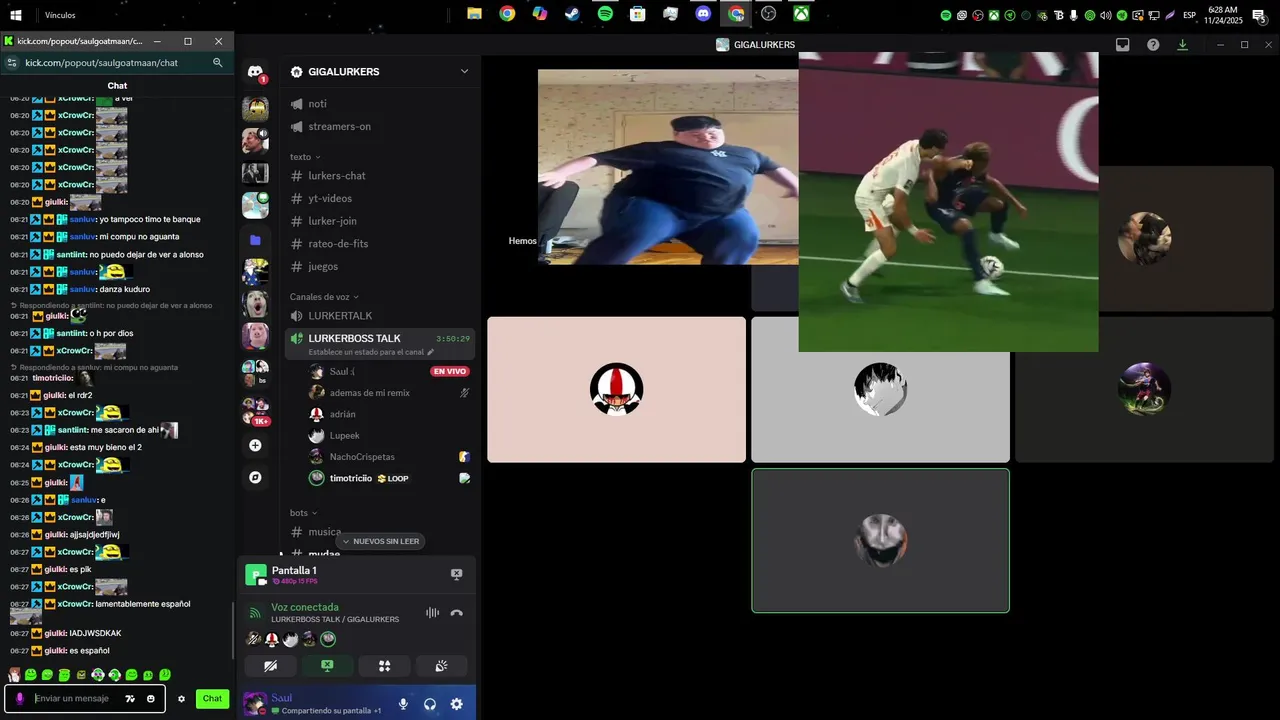Open voice connection signal details icon
The width and height of the screenshot is (1280, 720).
(255, 613)
